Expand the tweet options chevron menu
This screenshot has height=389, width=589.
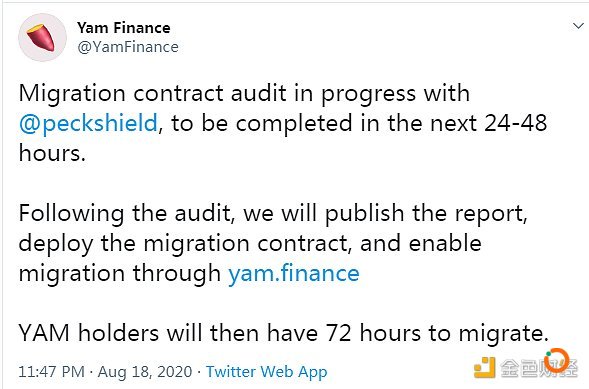point(578,26)
